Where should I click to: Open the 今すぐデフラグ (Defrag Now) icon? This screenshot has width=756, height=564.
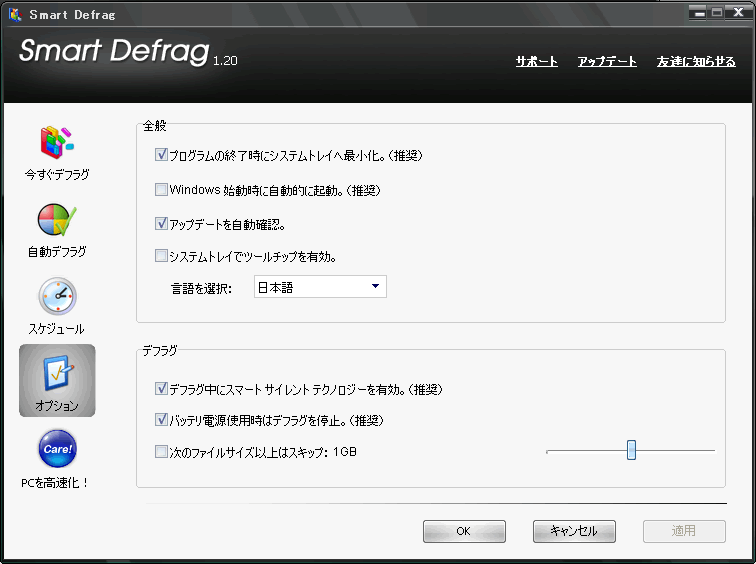[57, 143]
